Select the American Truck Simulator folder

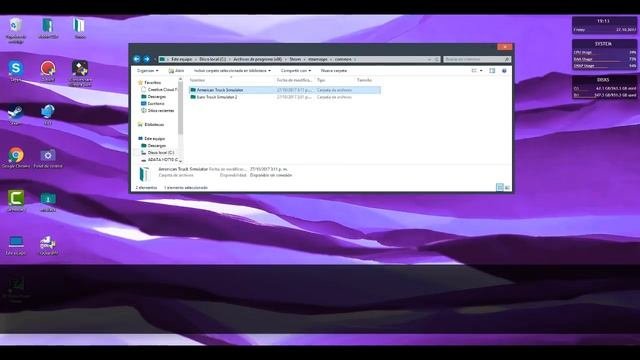[x=285, y=90]
